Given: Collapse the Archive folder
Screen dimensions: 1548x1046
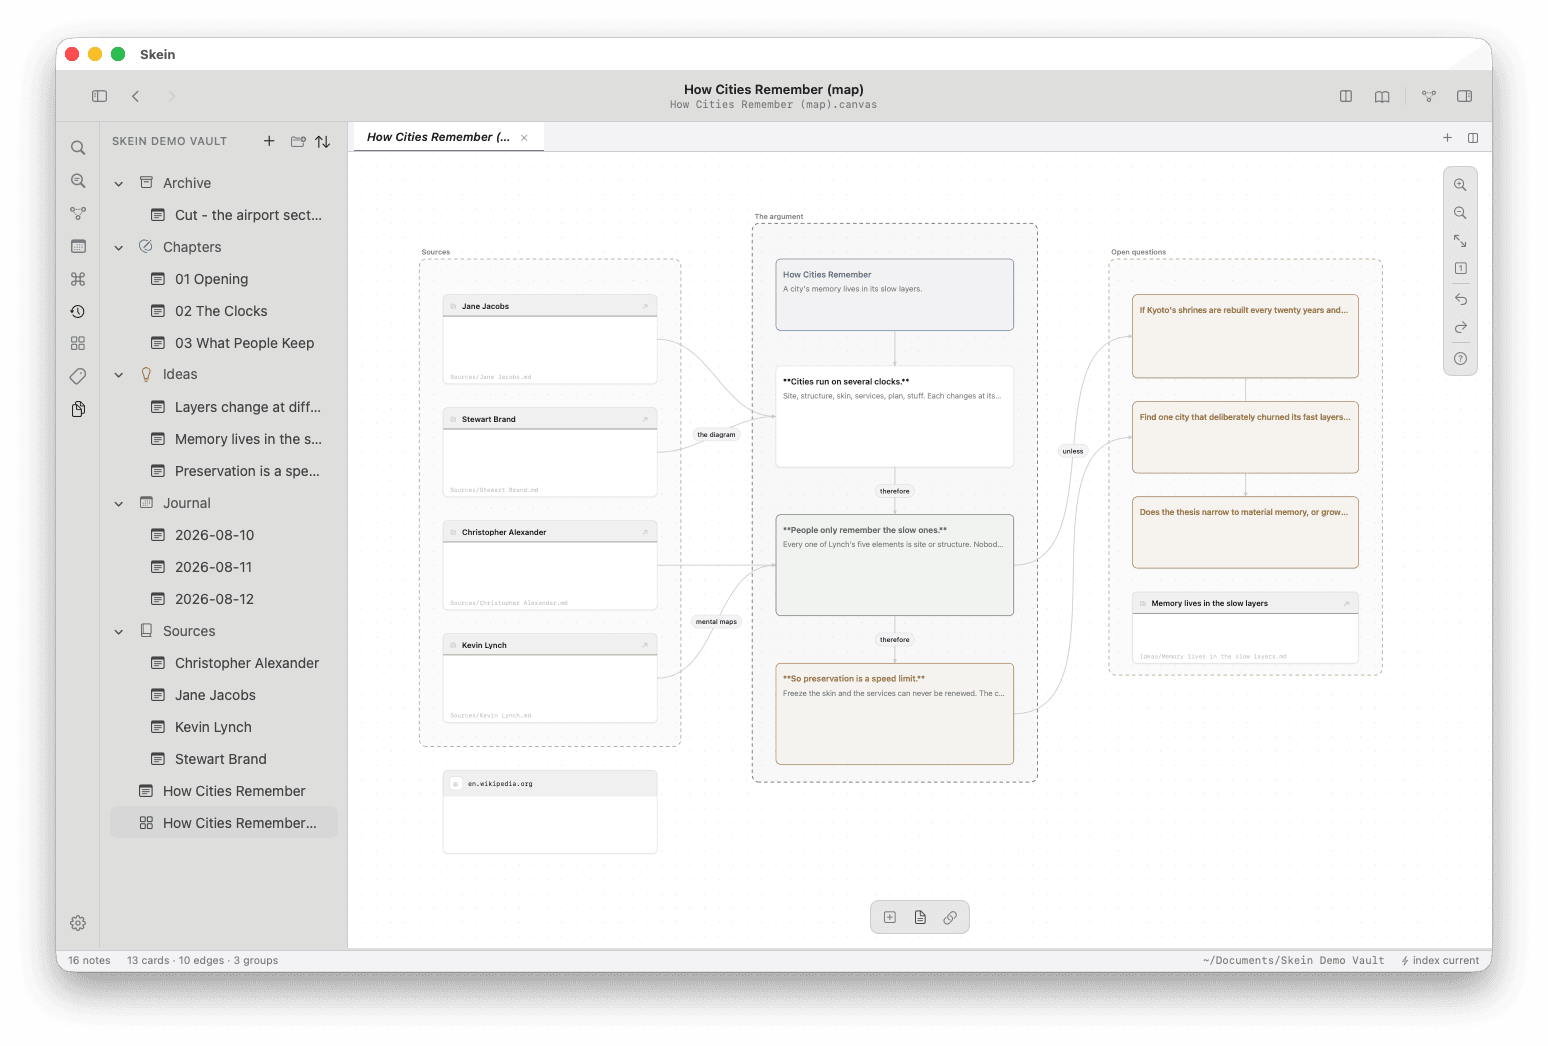Looking at the screenshot, I should (119, 184).
